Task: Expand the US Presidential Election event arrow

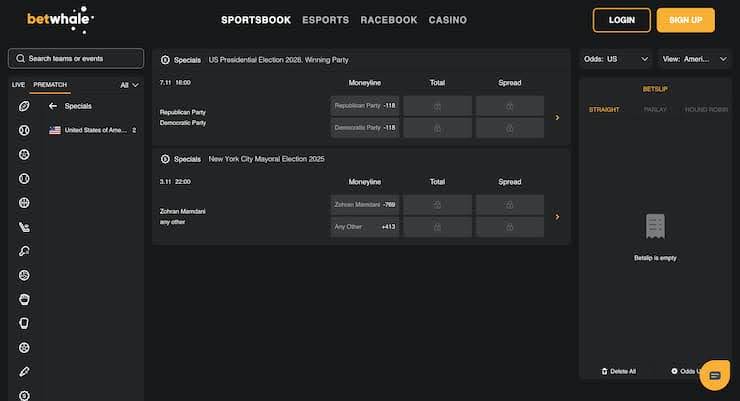Action: [x=557, y=117]
